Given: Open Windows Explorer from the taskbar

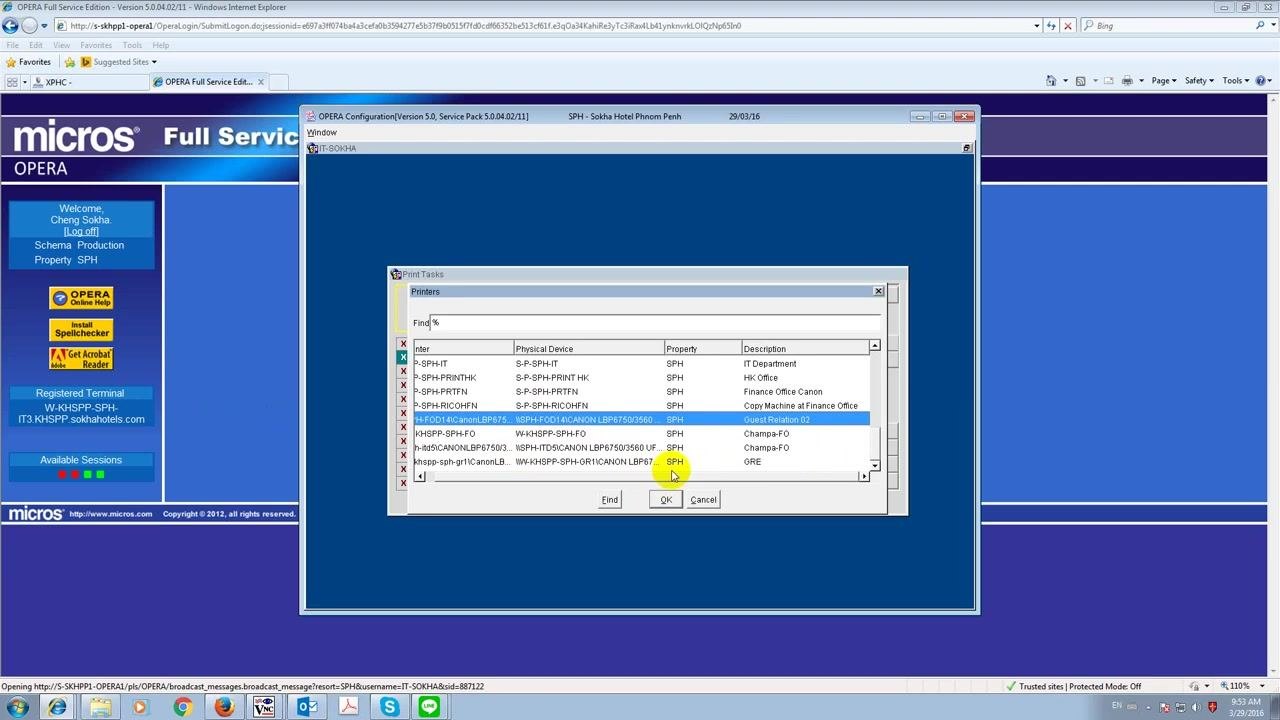Looking at the screenshot, I should click(x=100, y=707).
